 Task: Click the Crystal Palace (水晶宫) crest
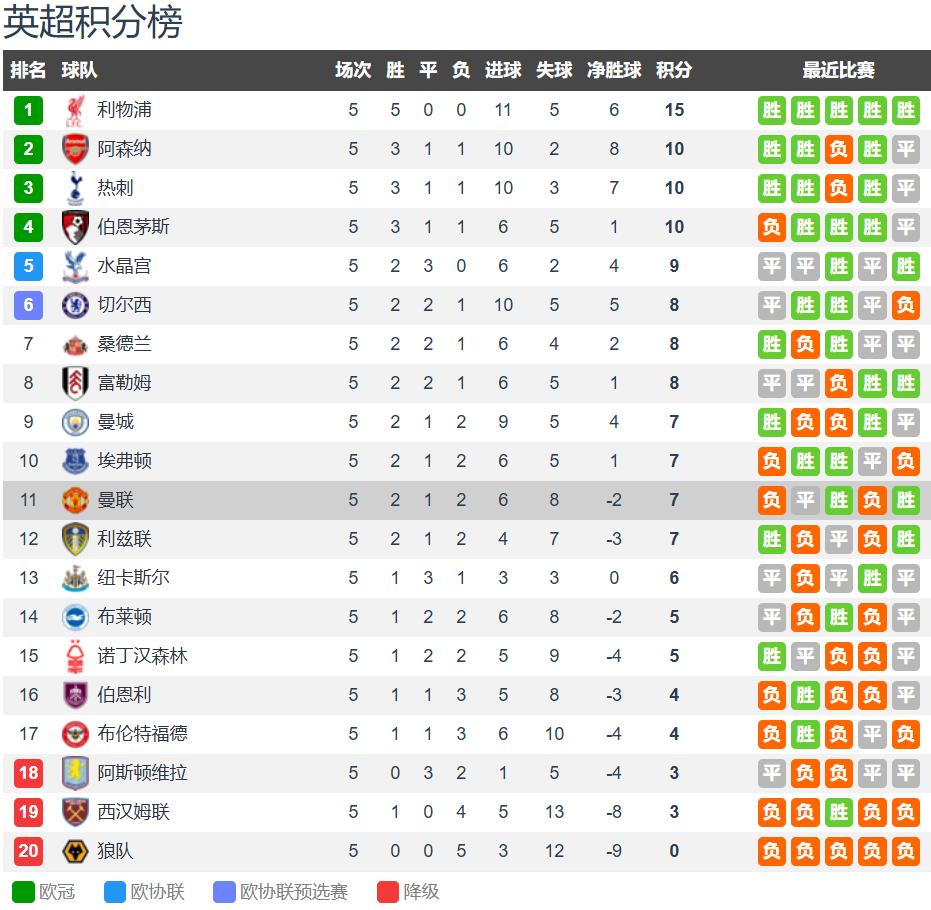click(75, 266)
